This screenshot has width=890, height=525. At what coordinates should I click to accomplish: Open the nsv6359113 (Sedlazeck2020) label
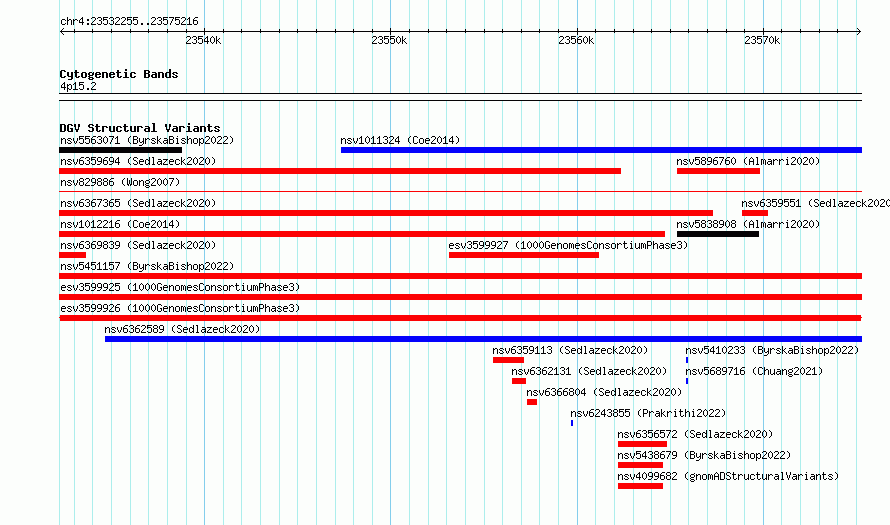(x=570, y=350)
